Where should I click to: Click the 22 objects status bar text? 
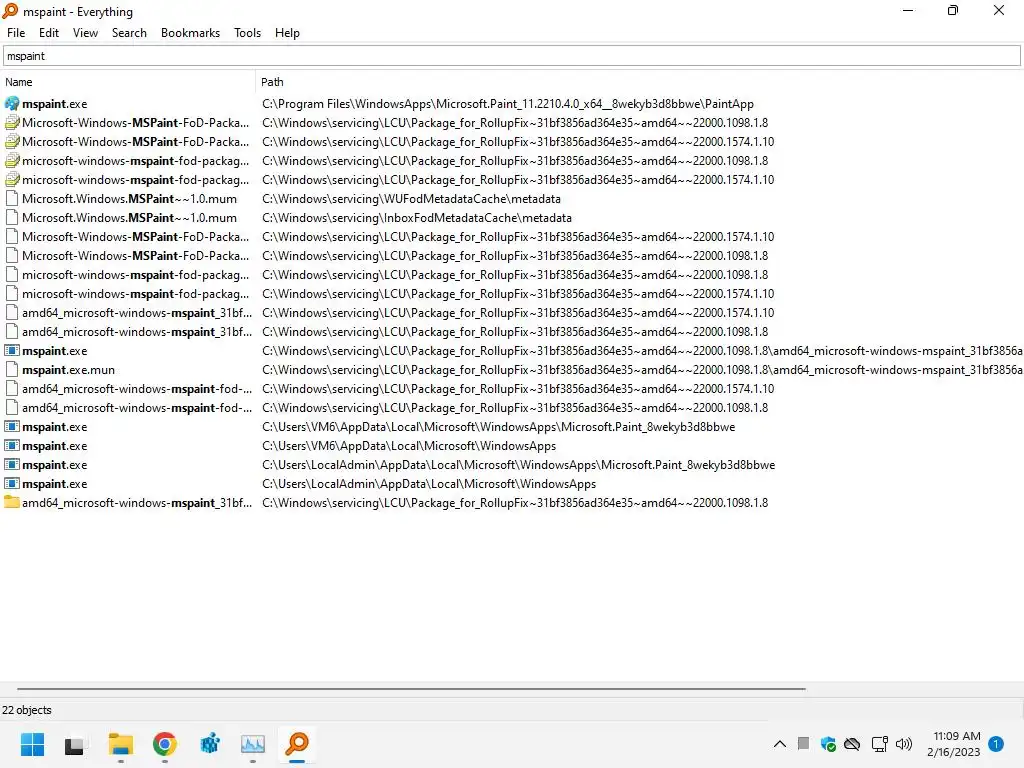point(27,710)
